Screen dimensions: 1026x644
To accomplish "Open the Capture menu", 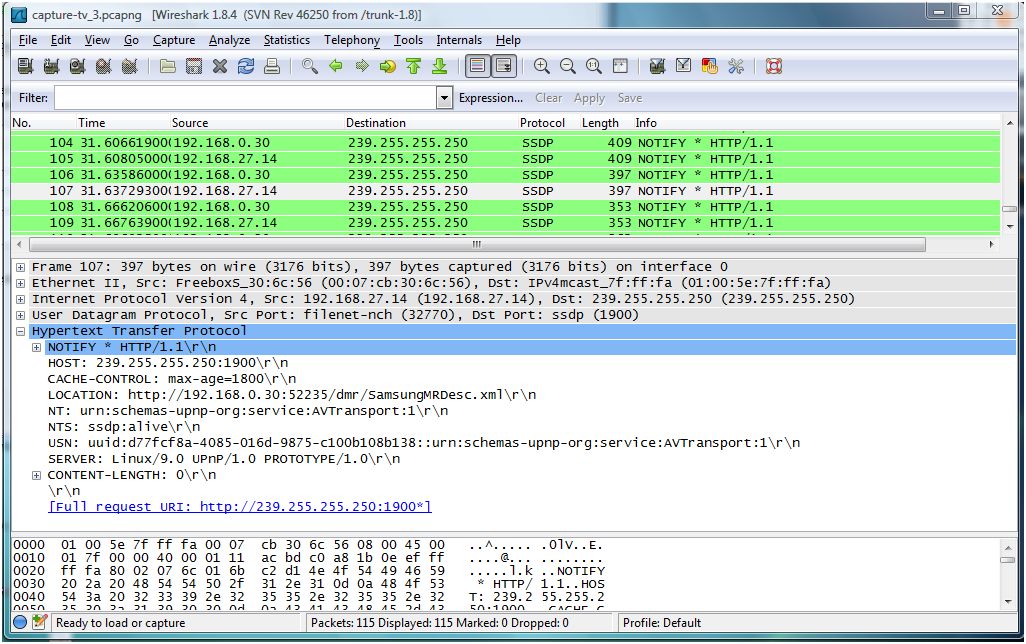I will 174,40.
